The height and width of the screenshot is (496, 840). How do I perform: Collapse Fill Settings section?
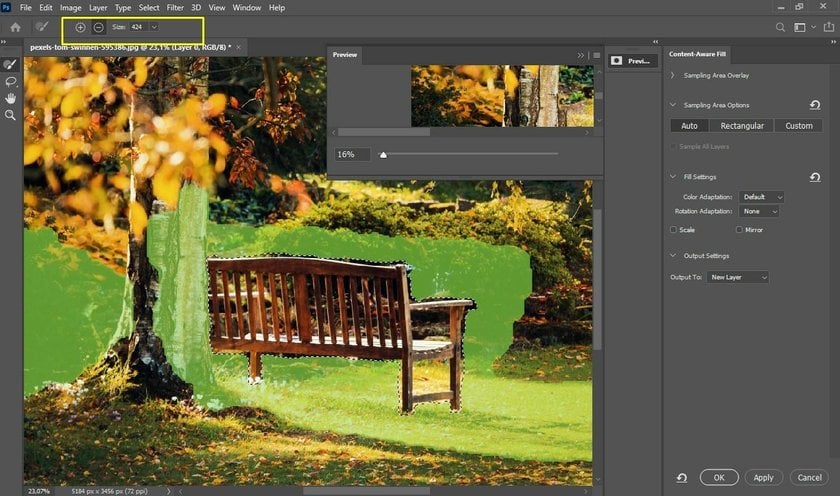[x=673, y=177]
